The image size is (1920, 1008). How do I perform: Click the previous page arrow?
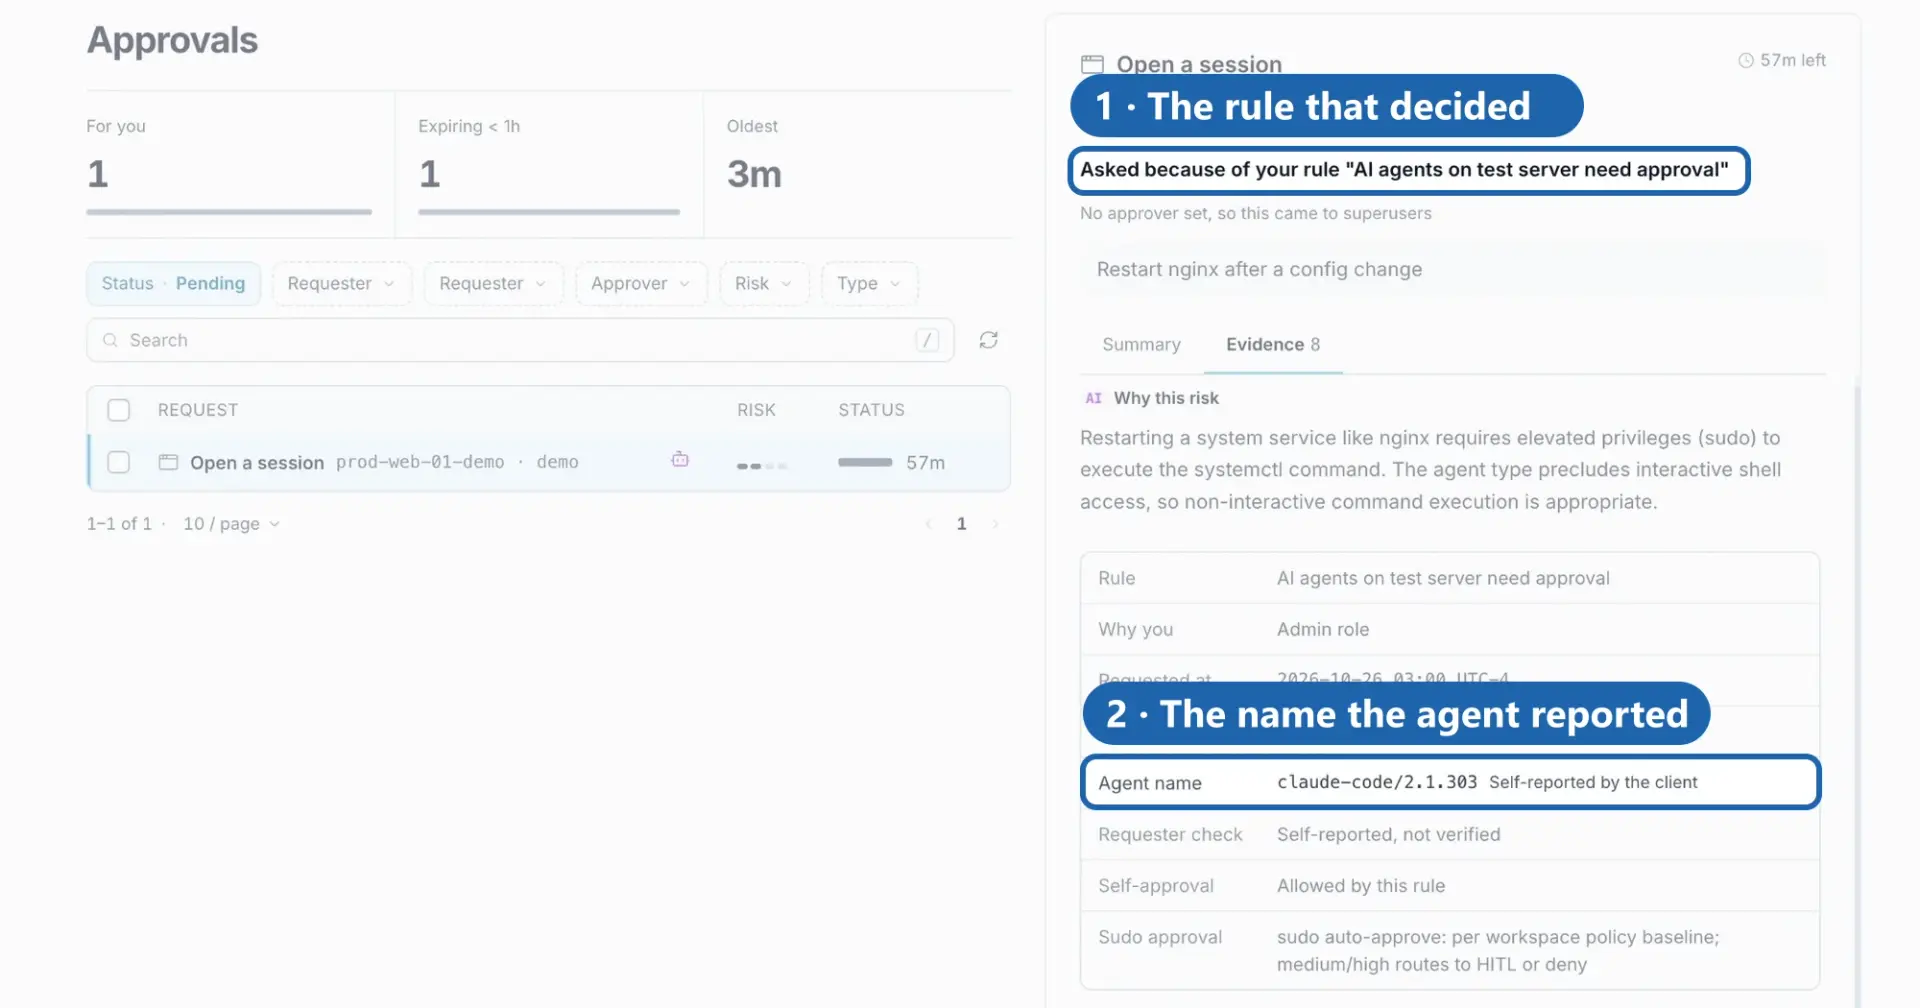pyautogui.click(x=928, y=524)
